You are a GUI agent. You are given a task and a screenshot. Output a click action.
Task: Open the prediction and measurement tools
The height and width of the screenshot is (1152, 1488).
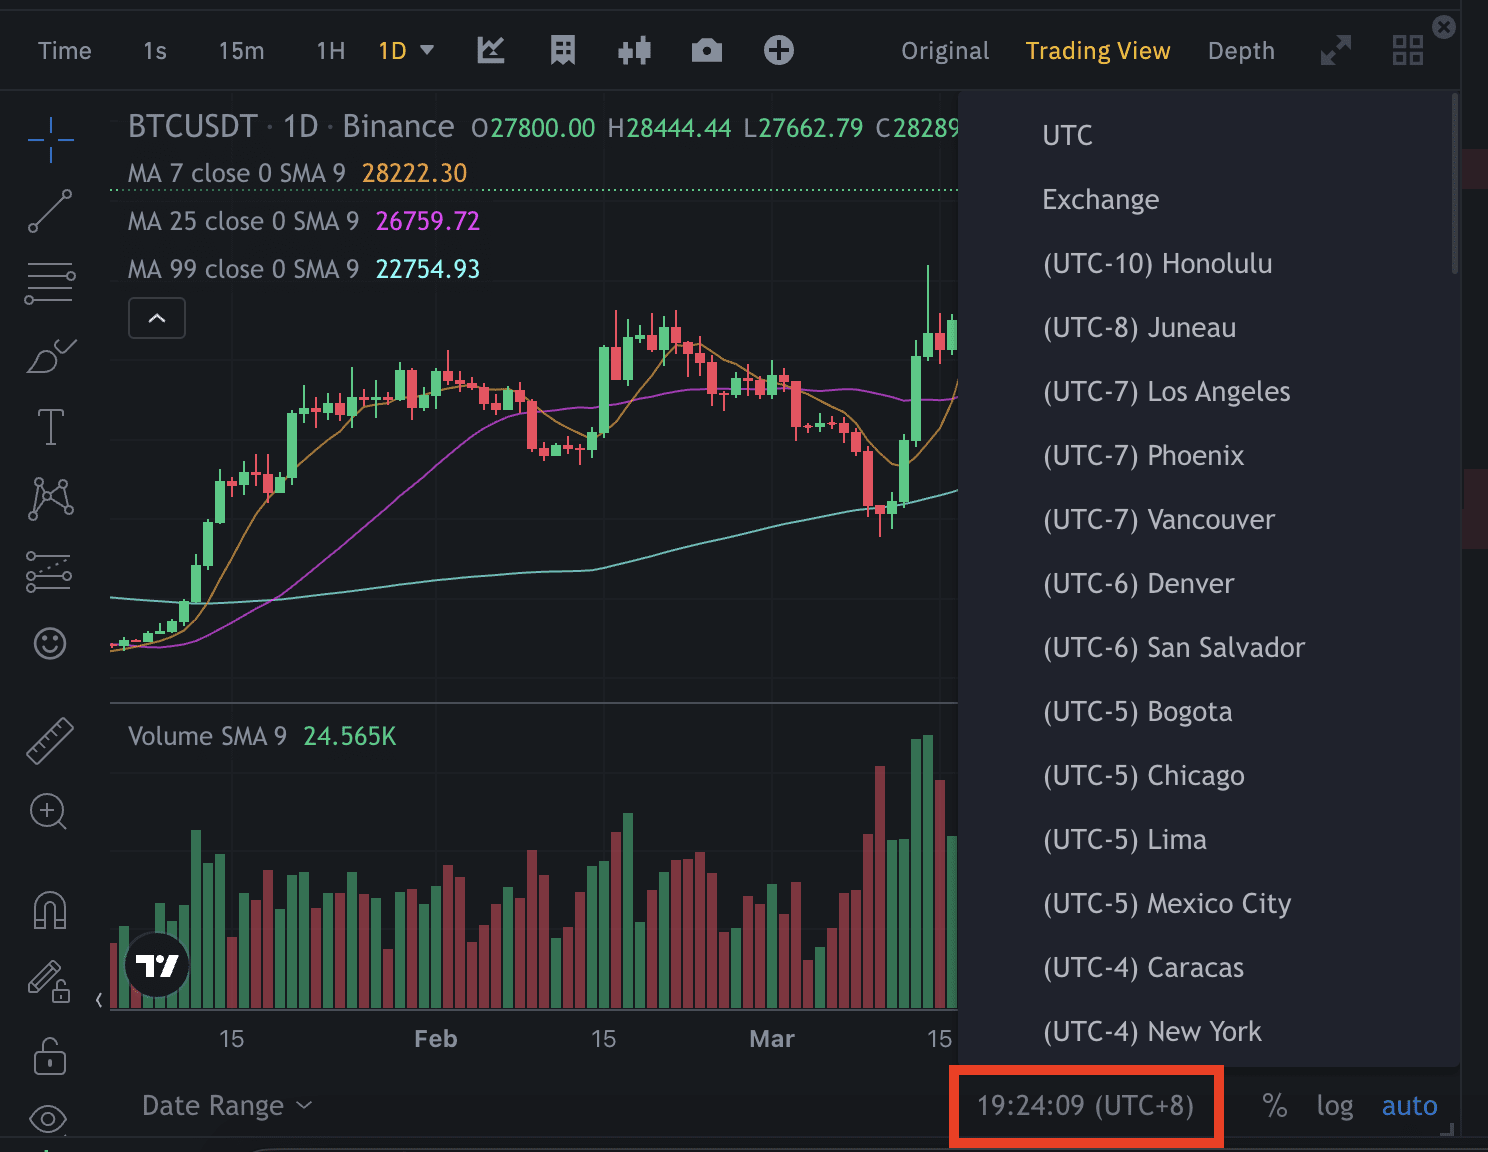50,571
